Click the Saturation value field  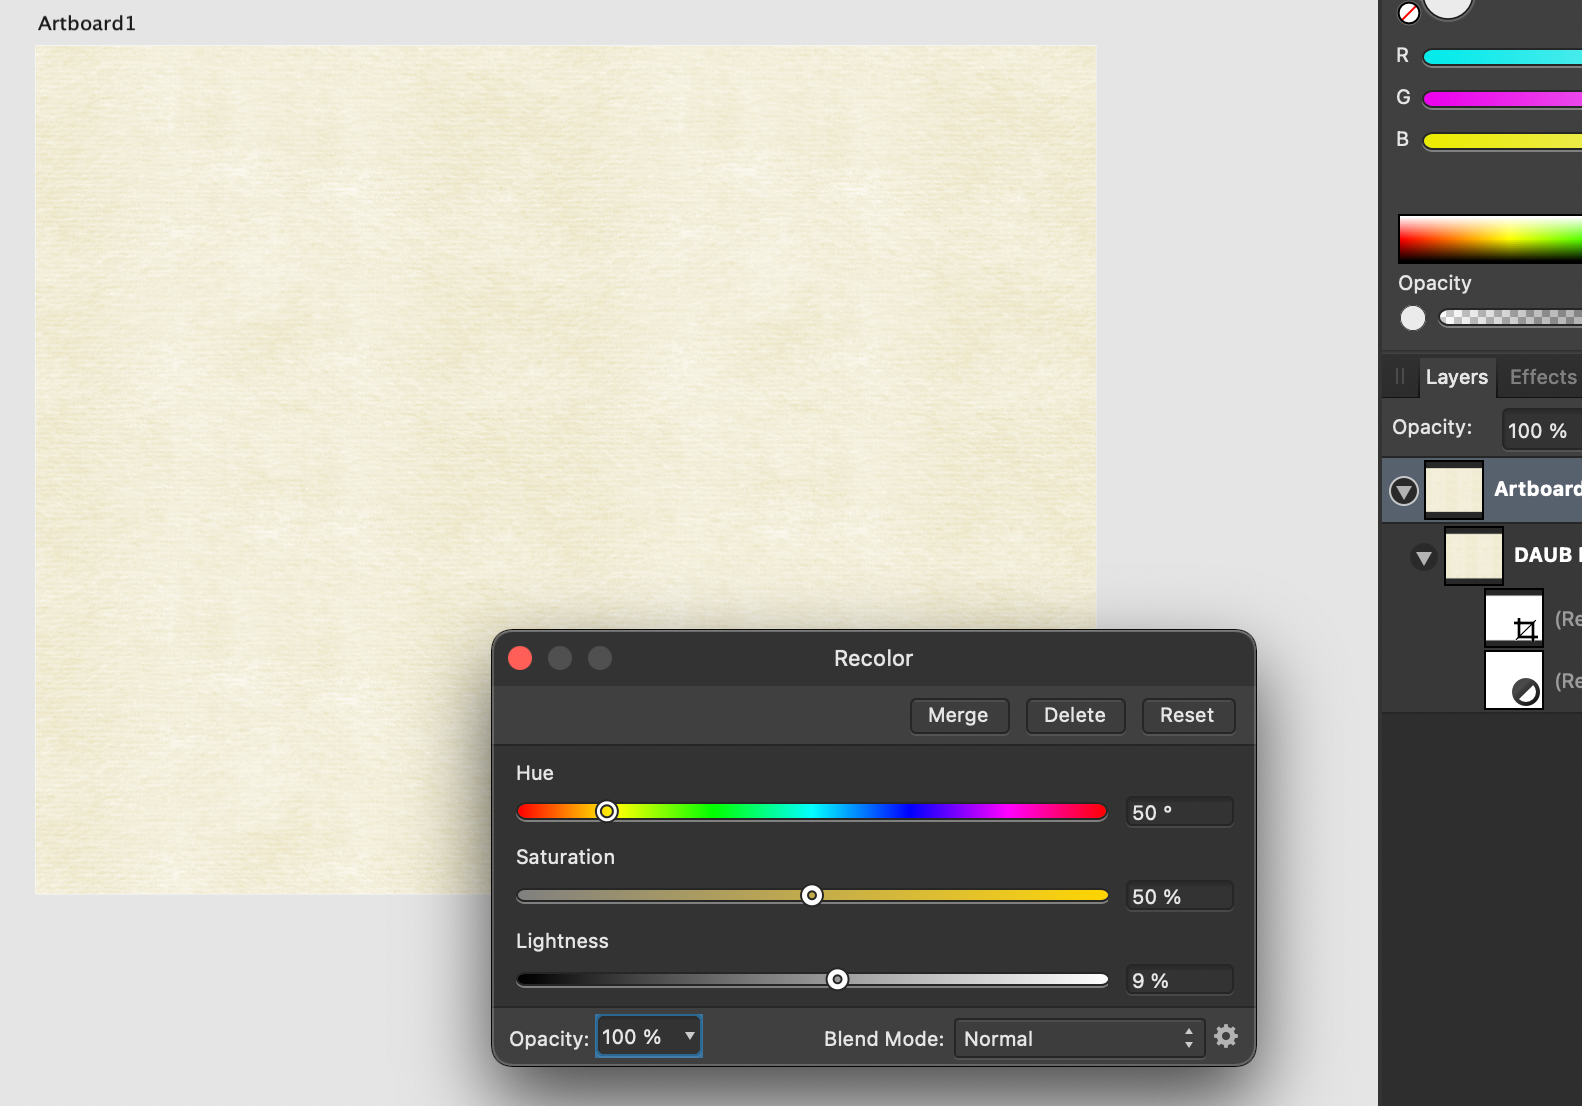click(x=1179, y=896)
